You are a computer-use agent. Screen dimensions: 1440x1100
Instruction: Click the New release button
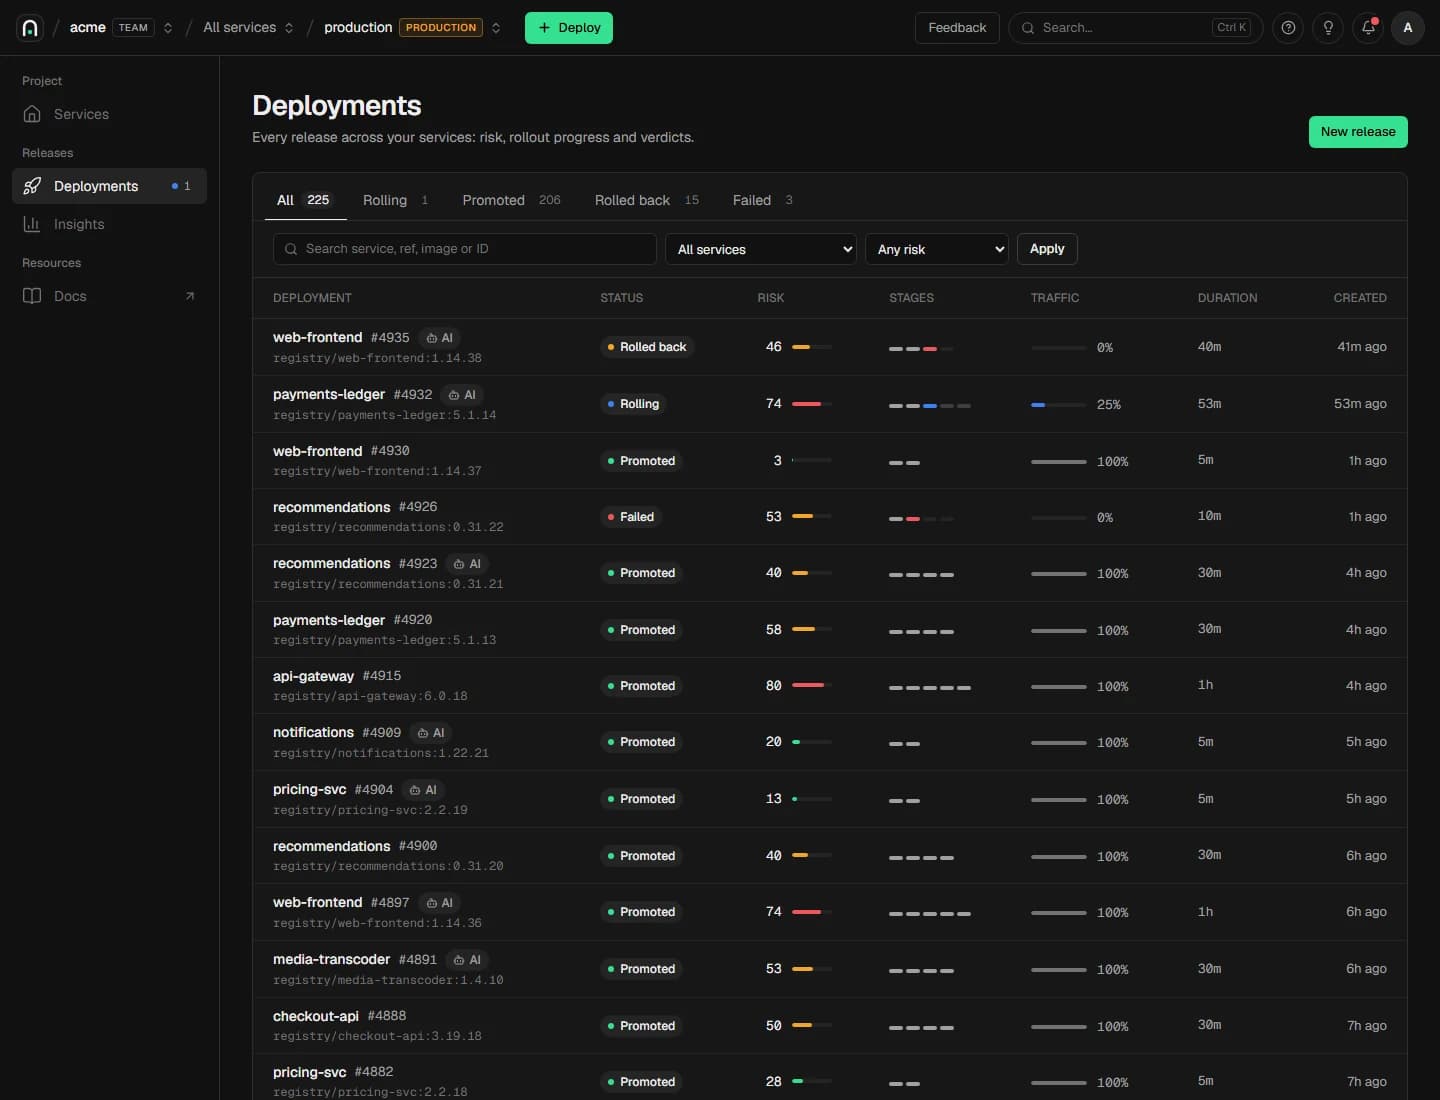1358,132
